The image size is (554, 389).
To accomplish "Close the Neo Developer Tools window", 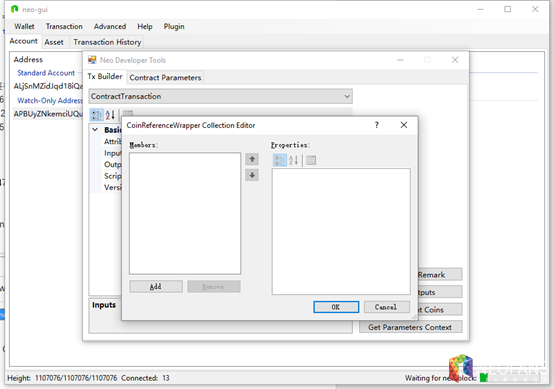I will [x=455, y=60].
